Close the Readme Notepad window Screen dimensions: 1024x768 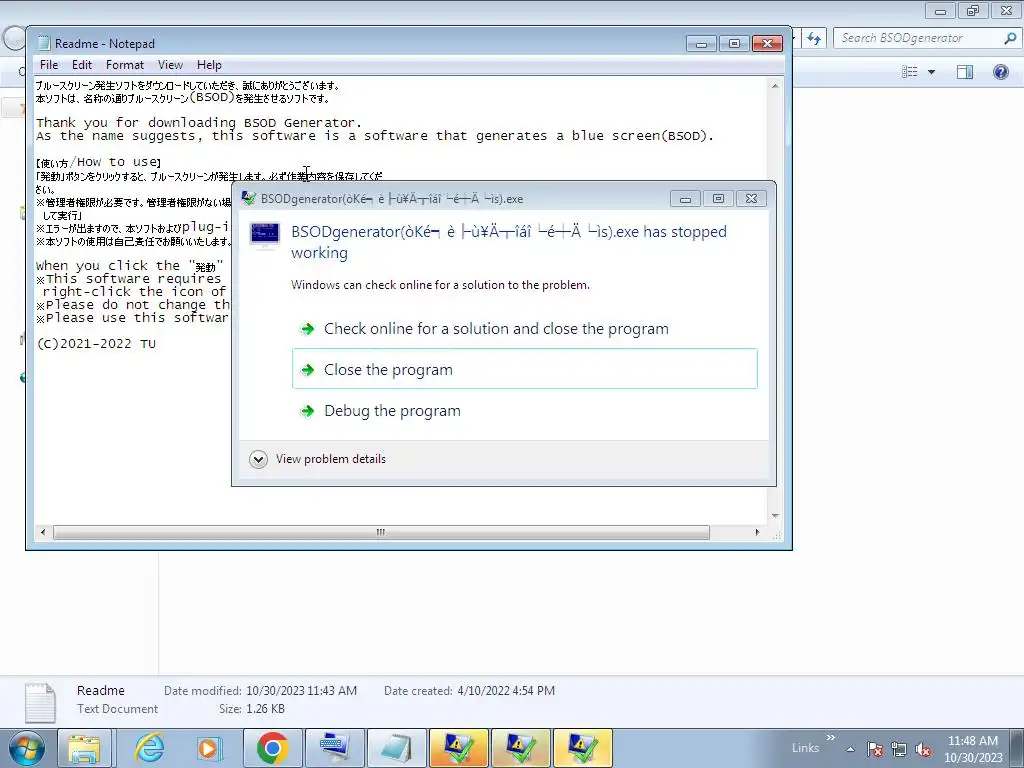(767, 43)
